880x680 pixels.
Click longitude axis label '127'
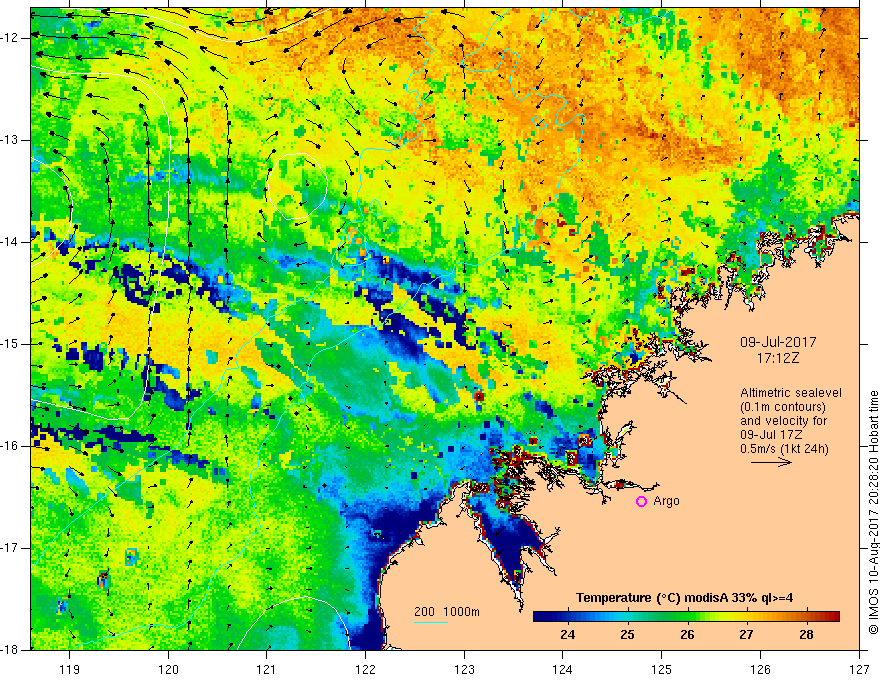859,669
